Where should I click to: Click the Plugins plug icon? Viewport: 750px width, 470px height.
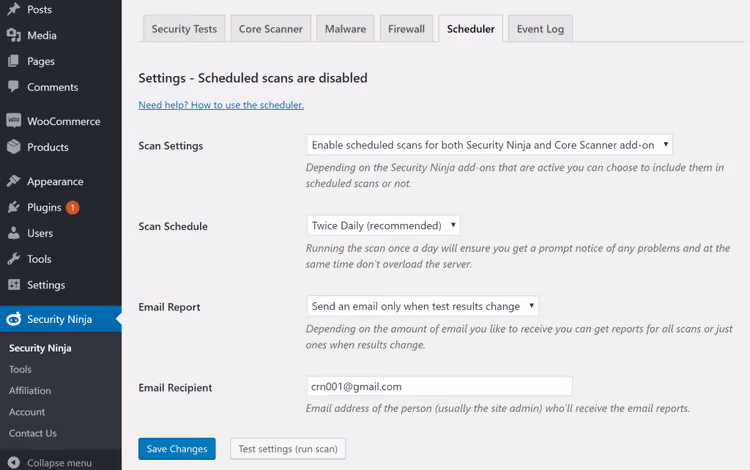(13, 207)
